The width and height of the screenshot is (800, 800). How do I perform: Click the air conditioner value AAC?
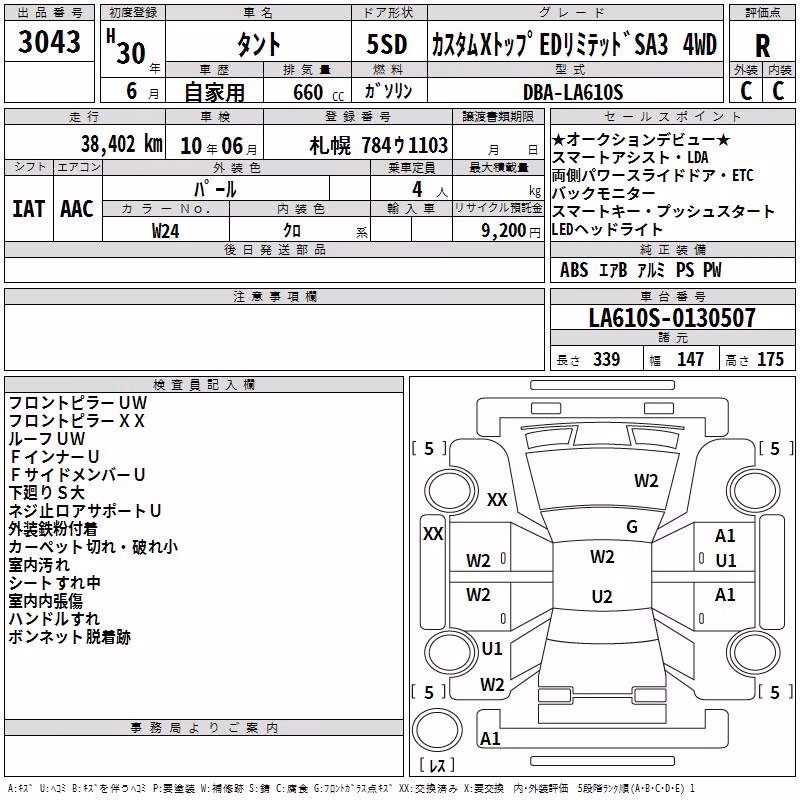pos(77,209)
